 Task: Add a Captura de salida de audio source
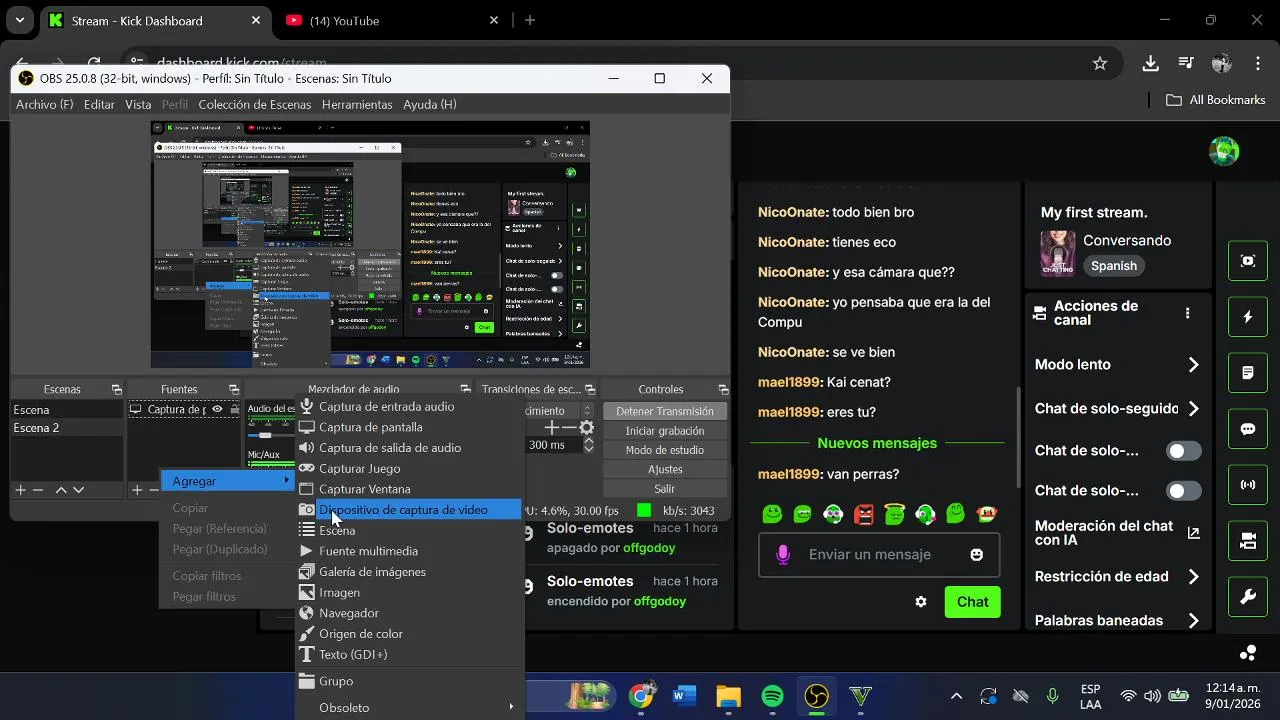(x=410, y=448)
